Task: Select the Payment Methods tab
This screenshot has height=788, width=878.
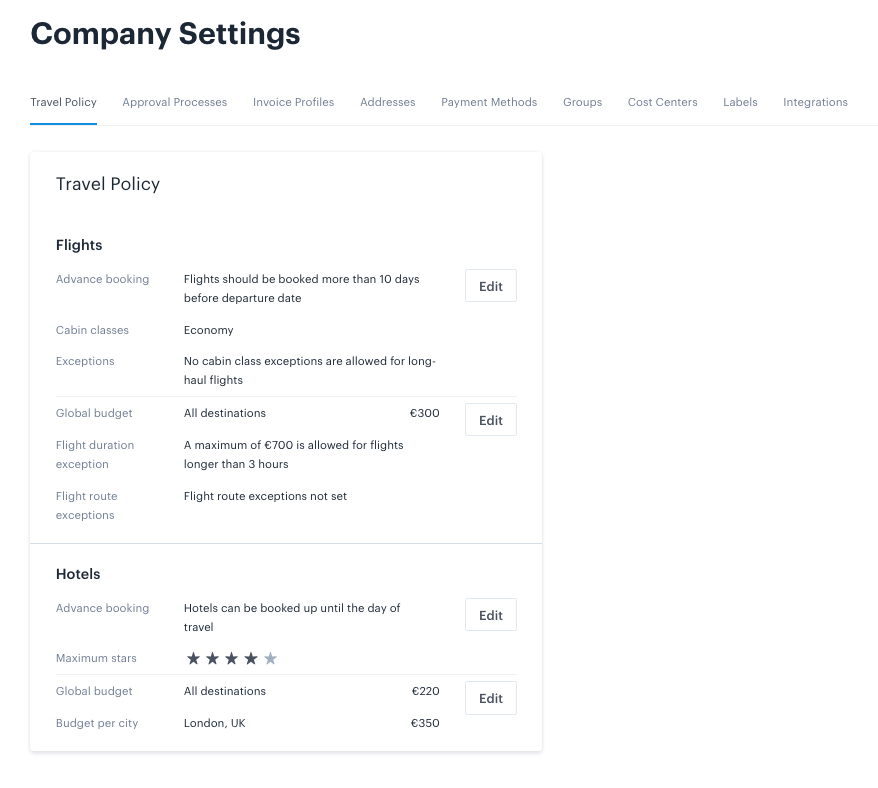Action: pos(489,102)
